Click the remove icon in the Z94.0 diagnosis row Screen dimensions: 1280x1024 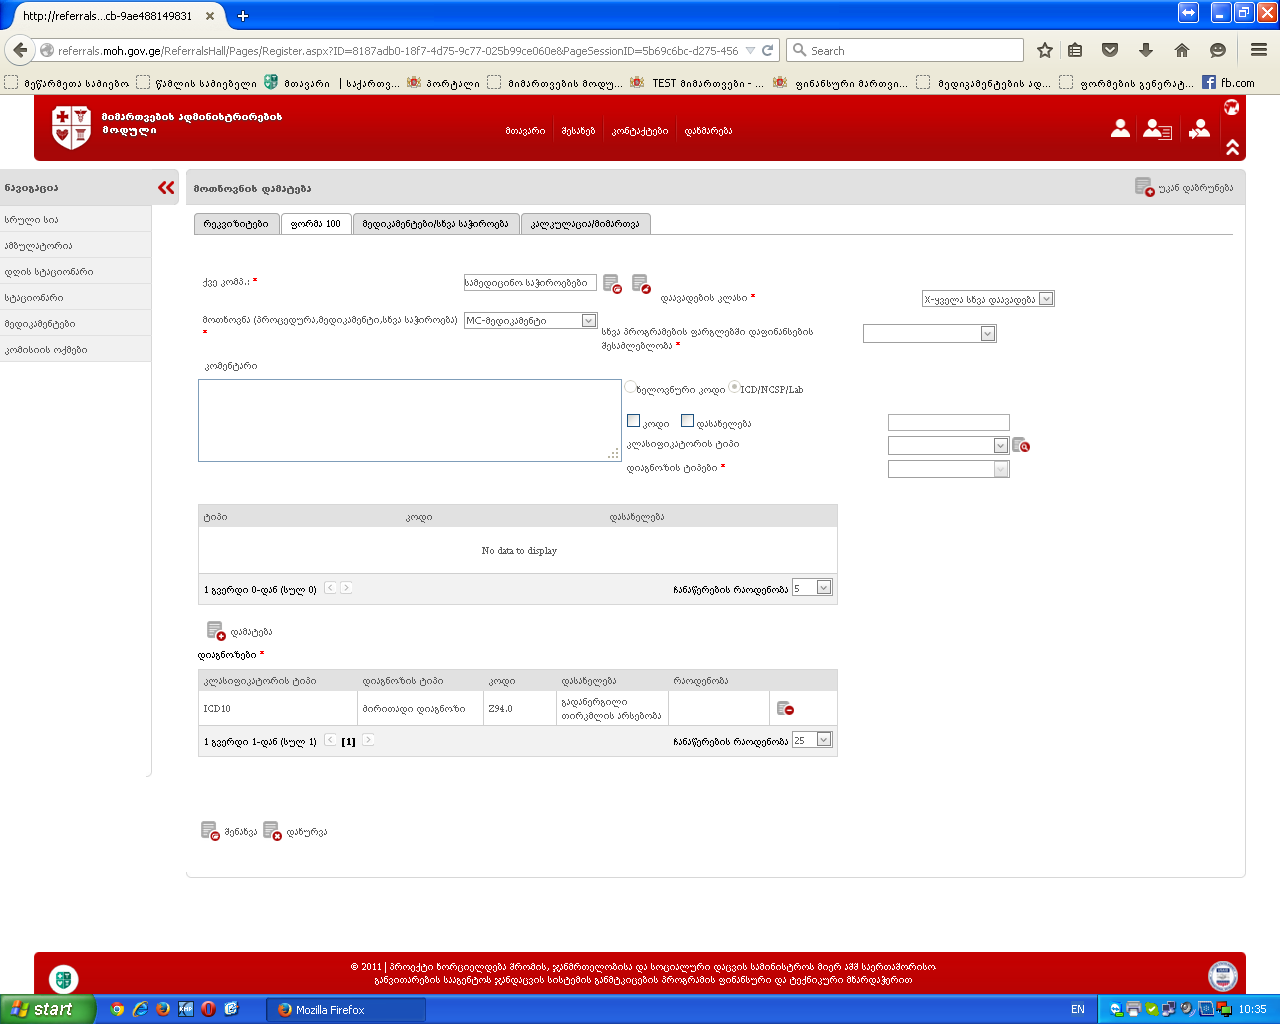785,709
